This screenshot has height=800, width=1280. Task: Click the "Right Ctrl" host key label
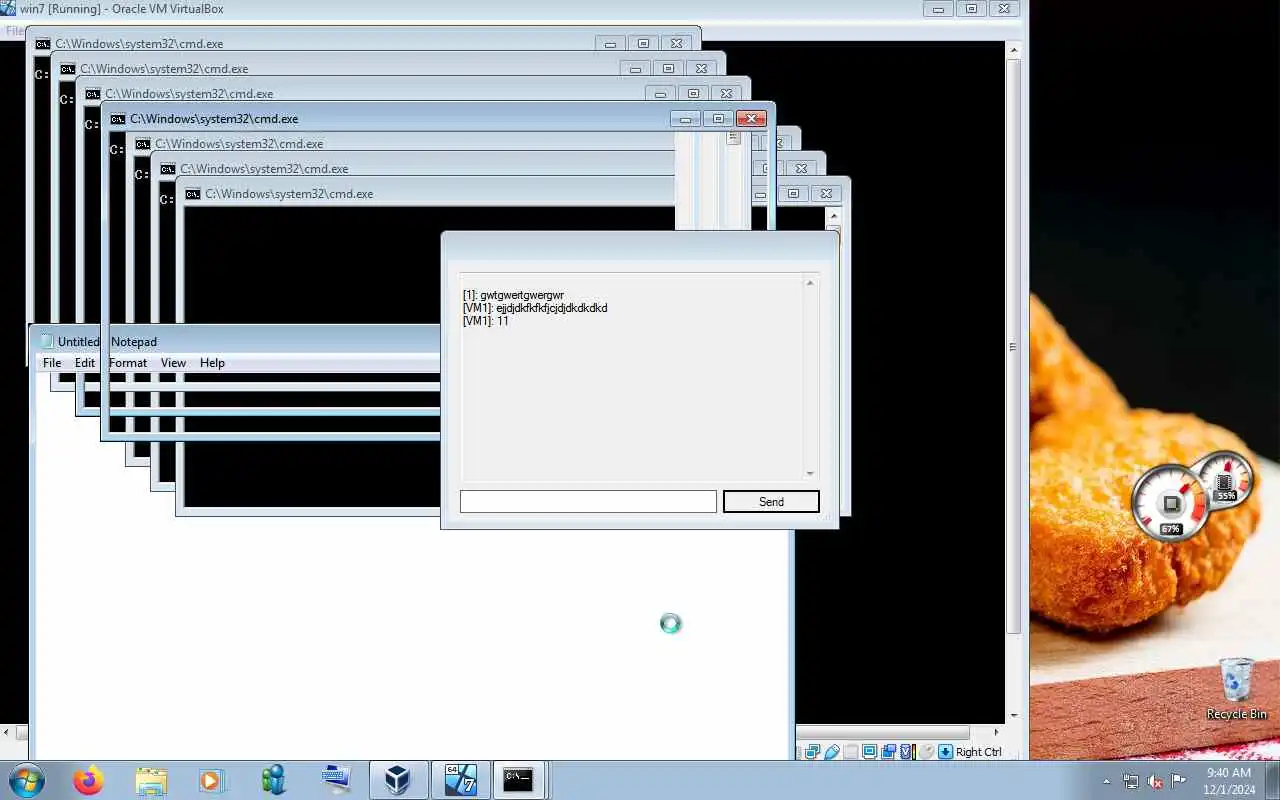coord(978,752)
